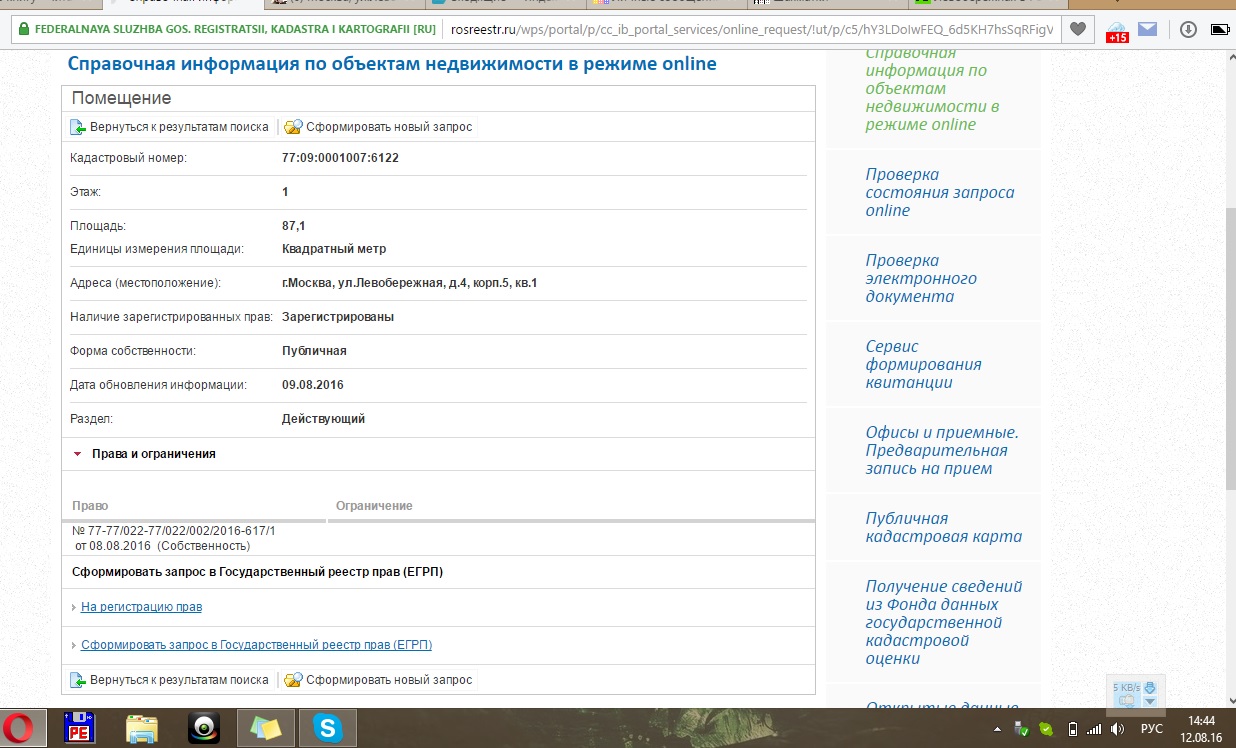
Task: Select 'Публичная кадастровая карта' in sidebar
Action: [x=942, y=527]
